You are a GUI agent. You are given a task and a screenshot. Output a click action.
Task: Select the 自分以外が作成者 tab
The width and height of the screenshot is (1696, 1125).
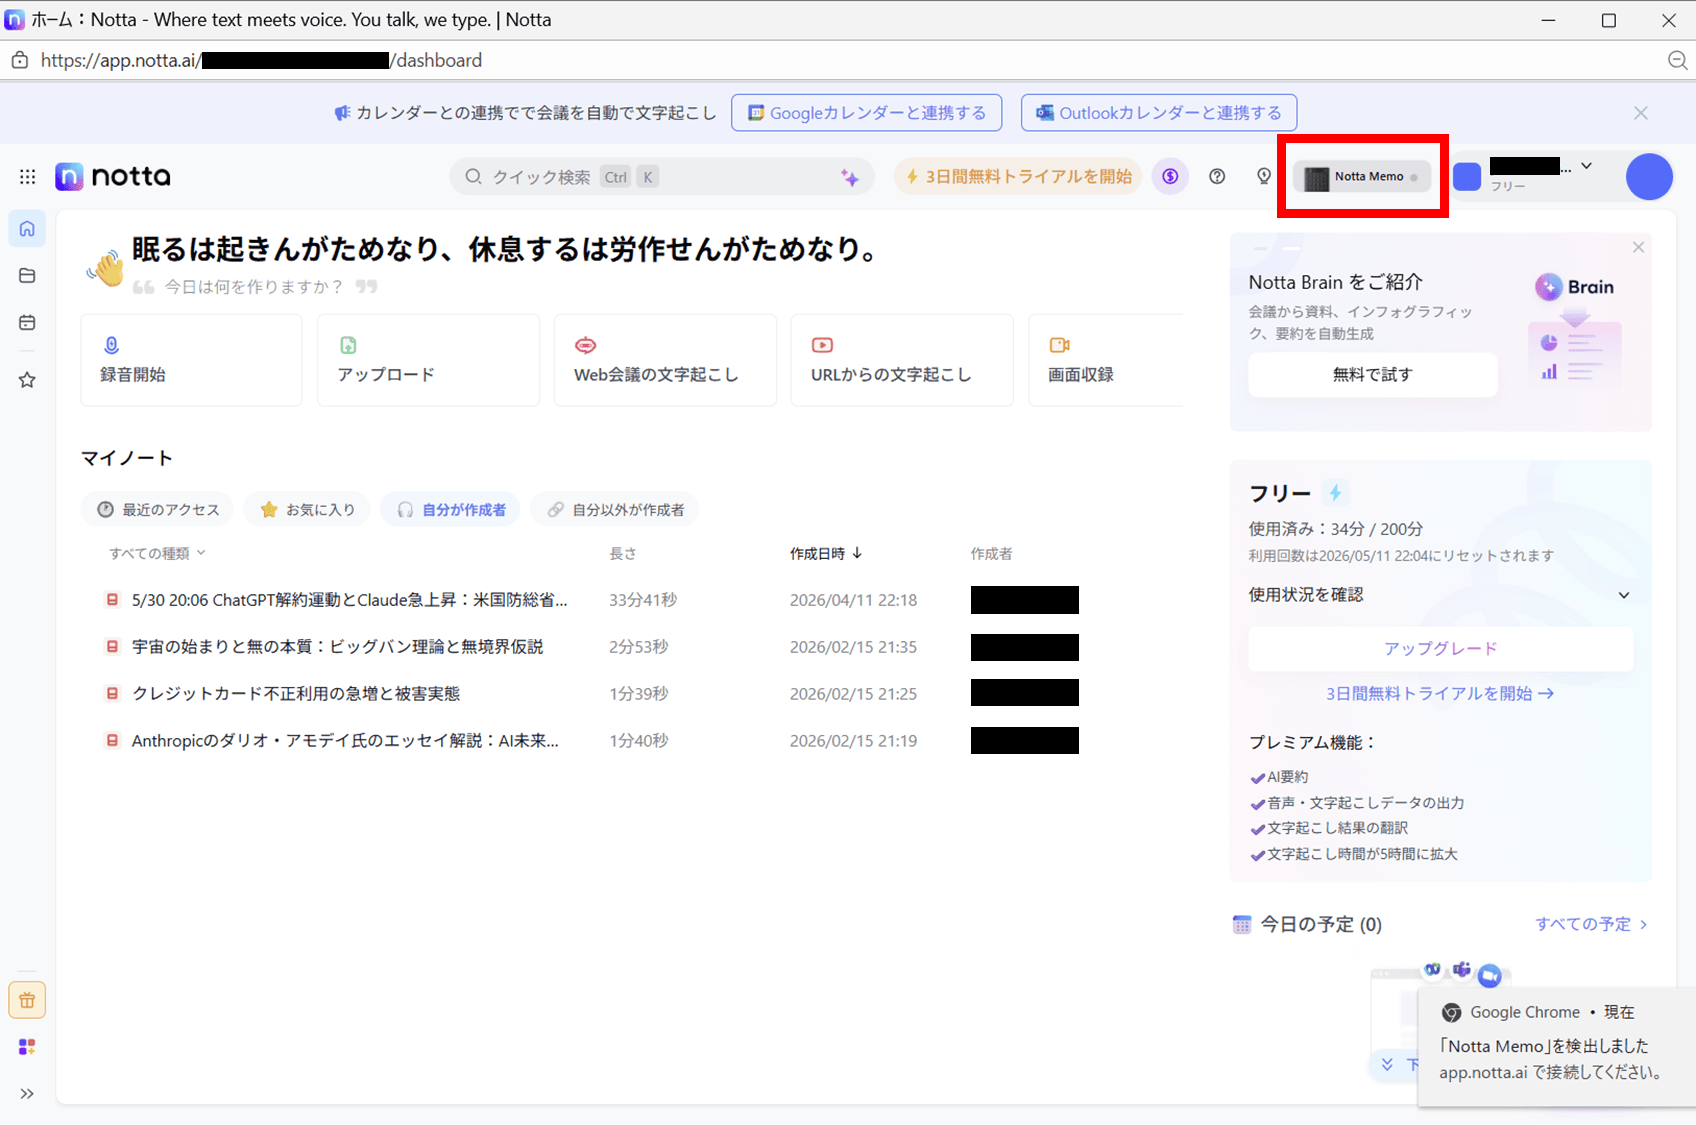point(615,510)
